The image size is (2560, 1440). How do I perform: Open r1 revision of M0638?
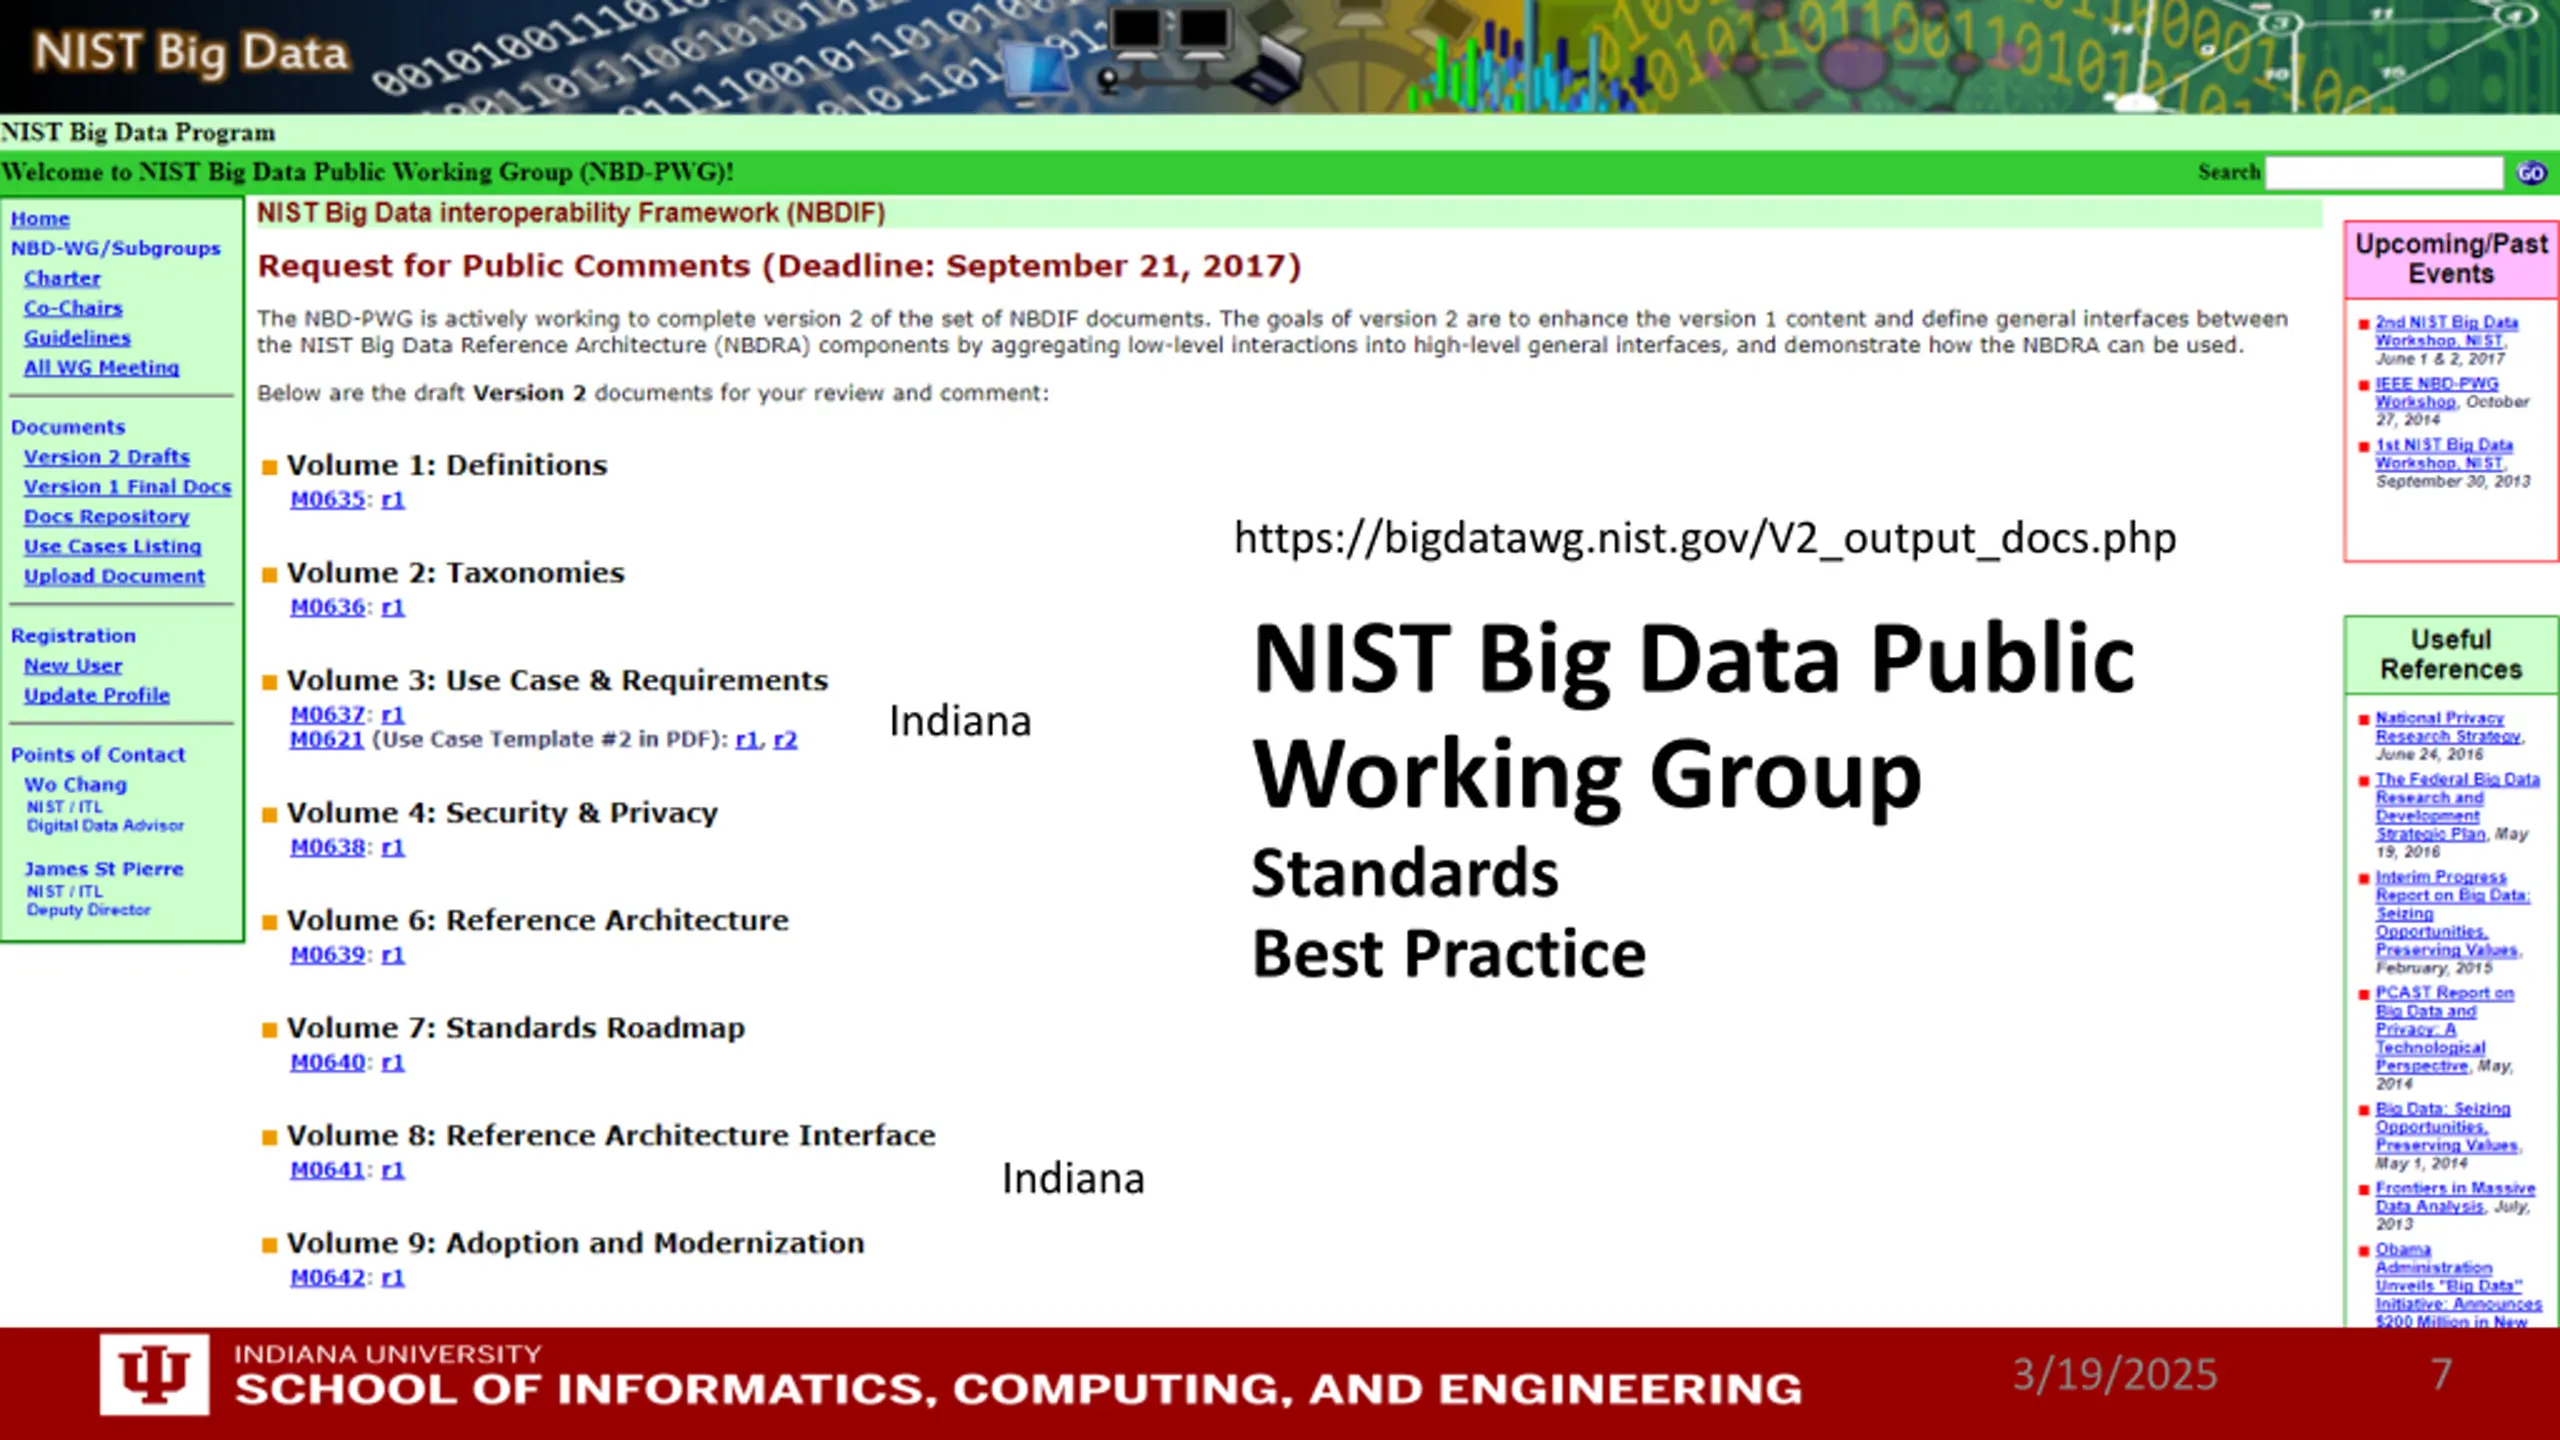[393, 847]
